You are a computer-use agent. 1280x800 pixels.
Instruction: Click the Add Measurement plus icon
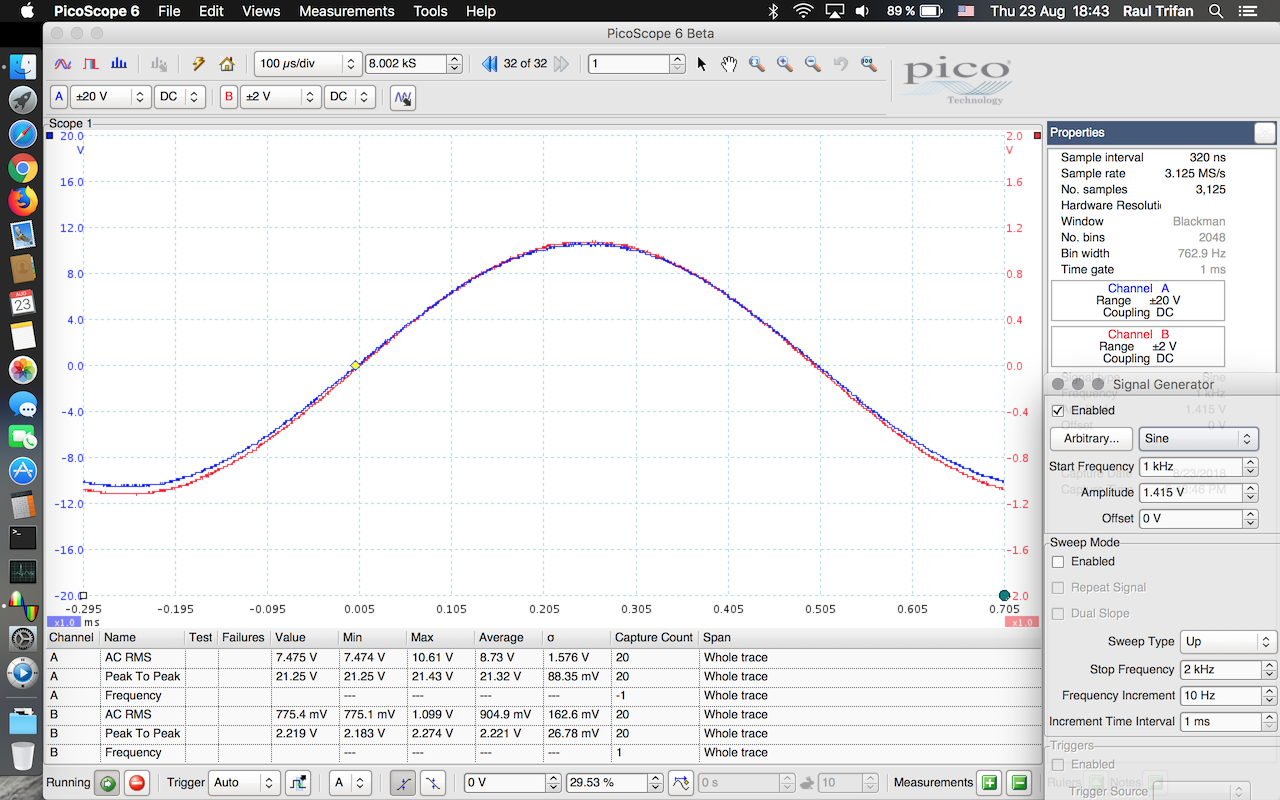989,783
